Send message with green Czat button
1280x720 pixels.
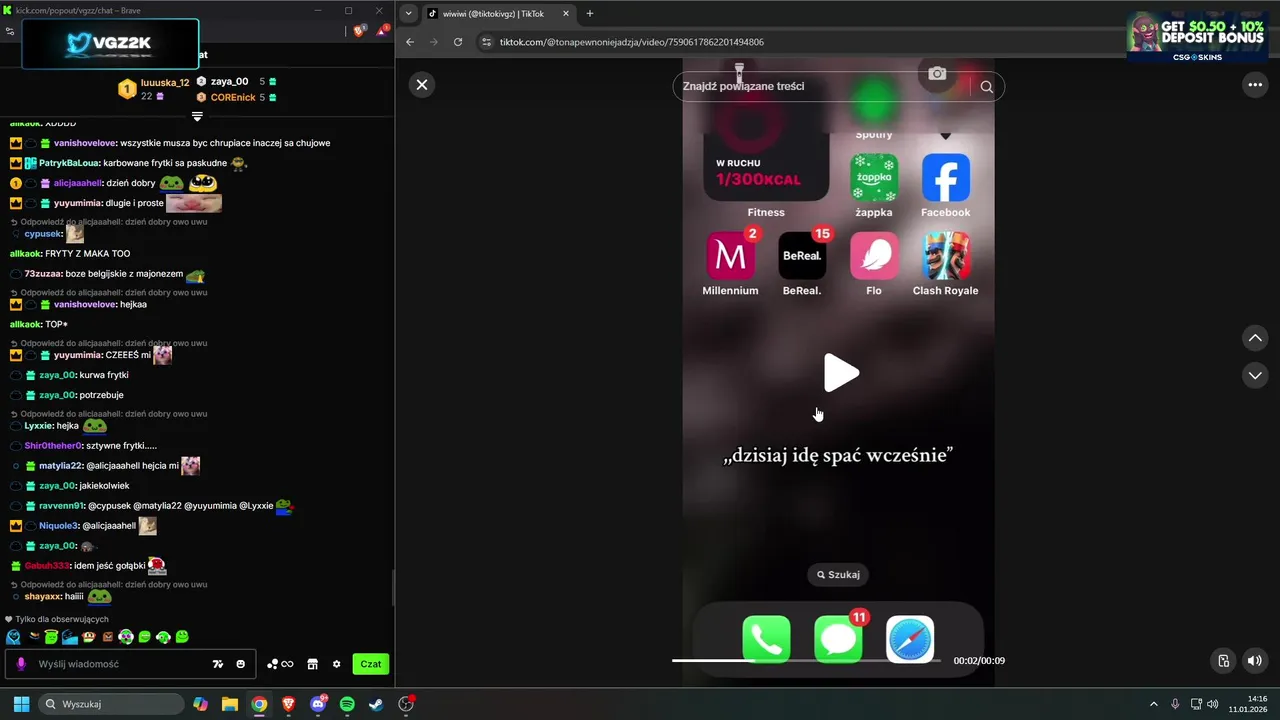[x=371, y=664]
